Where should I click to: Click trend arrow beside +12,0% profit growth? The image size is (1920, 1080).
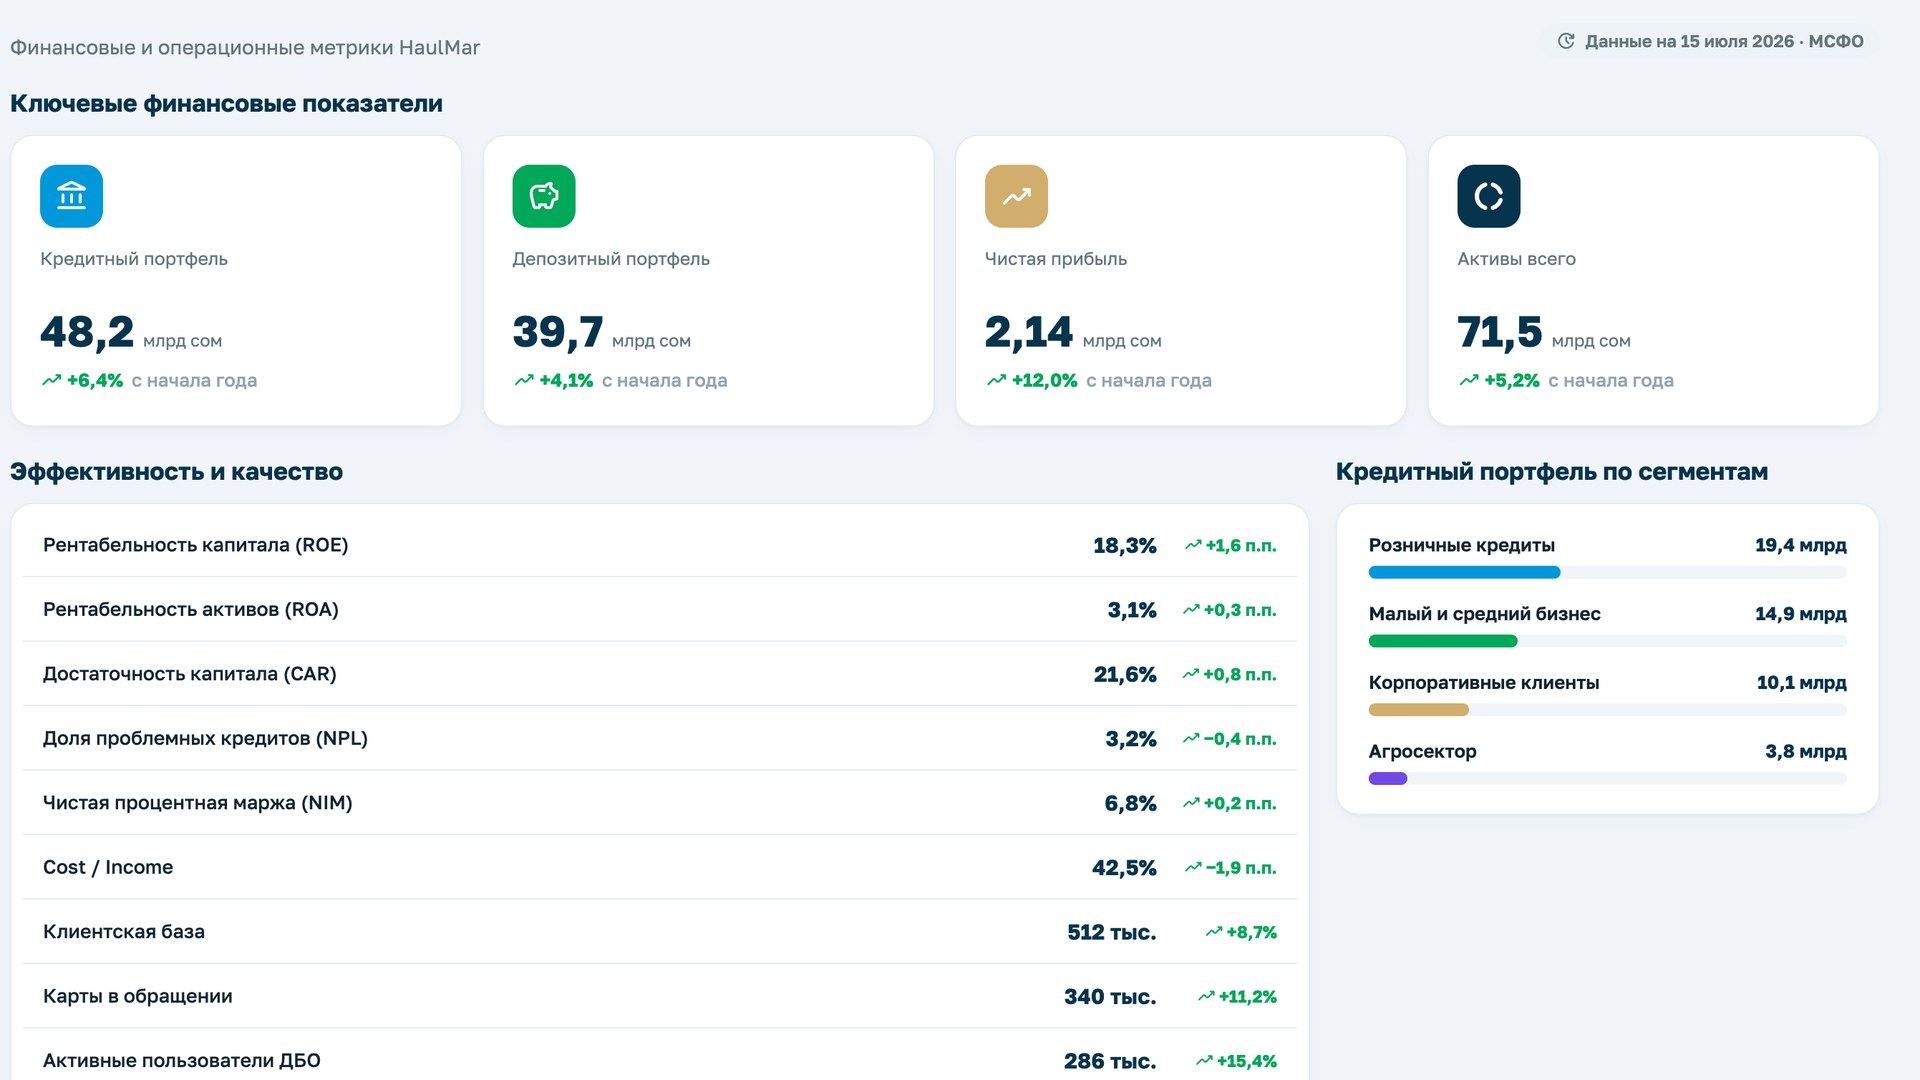pos(996,380)
